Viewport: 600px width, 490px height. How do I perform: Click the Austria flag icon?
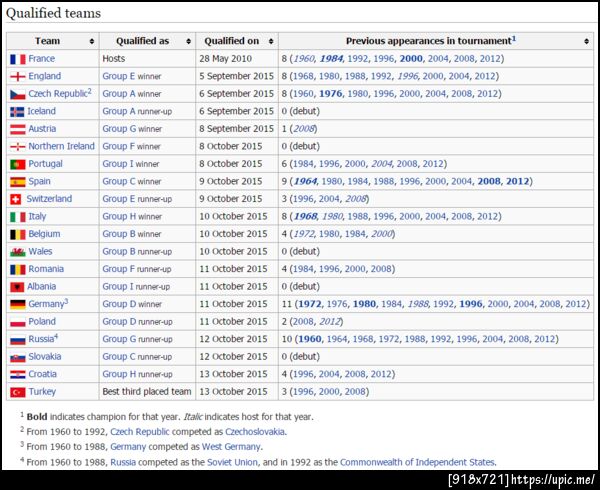tap(18, 129)
